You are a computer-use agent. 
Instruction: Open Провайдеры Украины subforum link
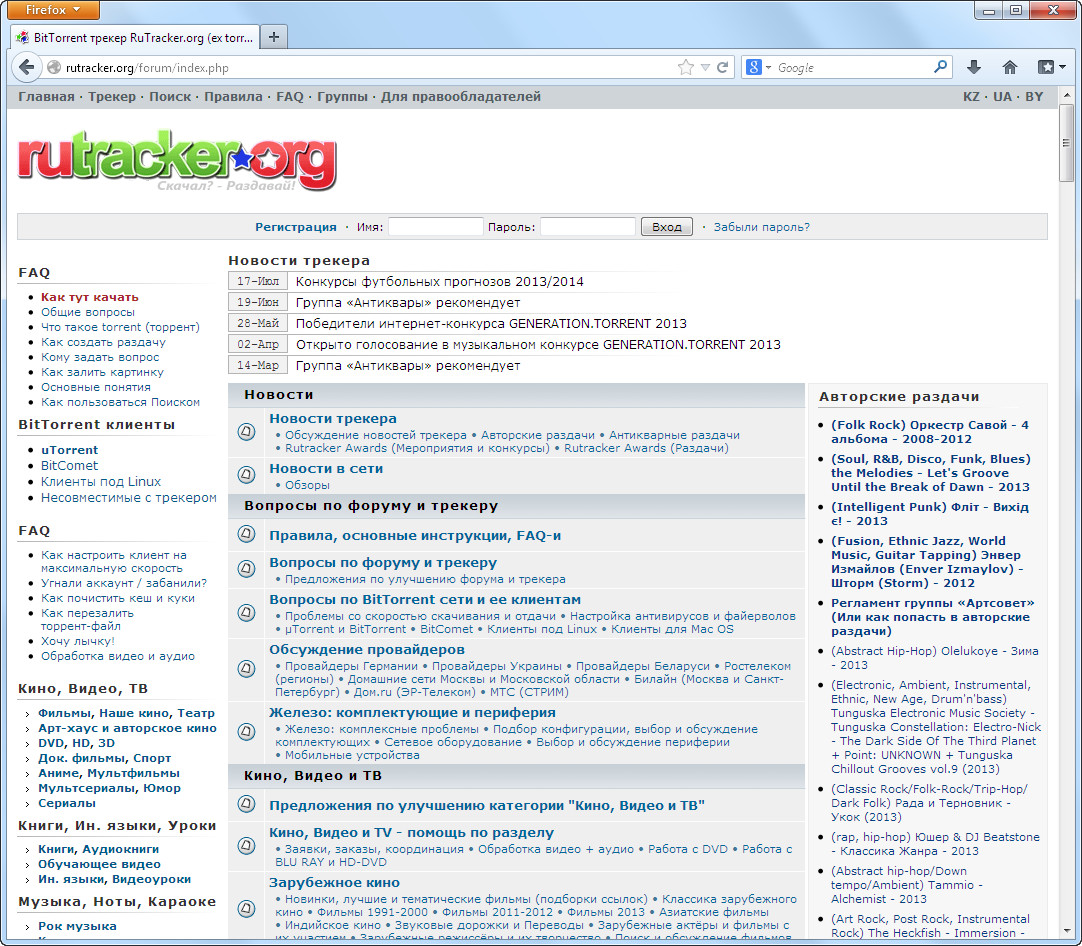pyautogui.click(x=497, y=666)
